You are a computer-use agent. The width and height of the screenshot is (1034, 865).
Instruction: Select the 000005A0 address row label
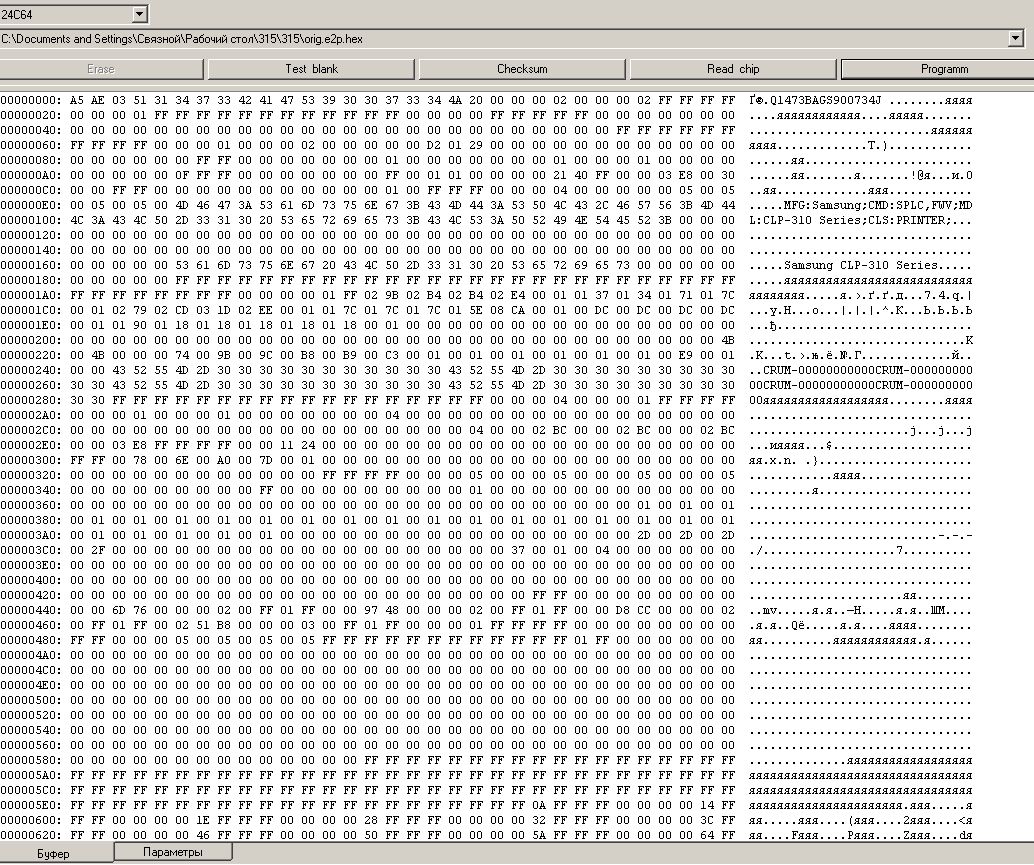[30, 775]
